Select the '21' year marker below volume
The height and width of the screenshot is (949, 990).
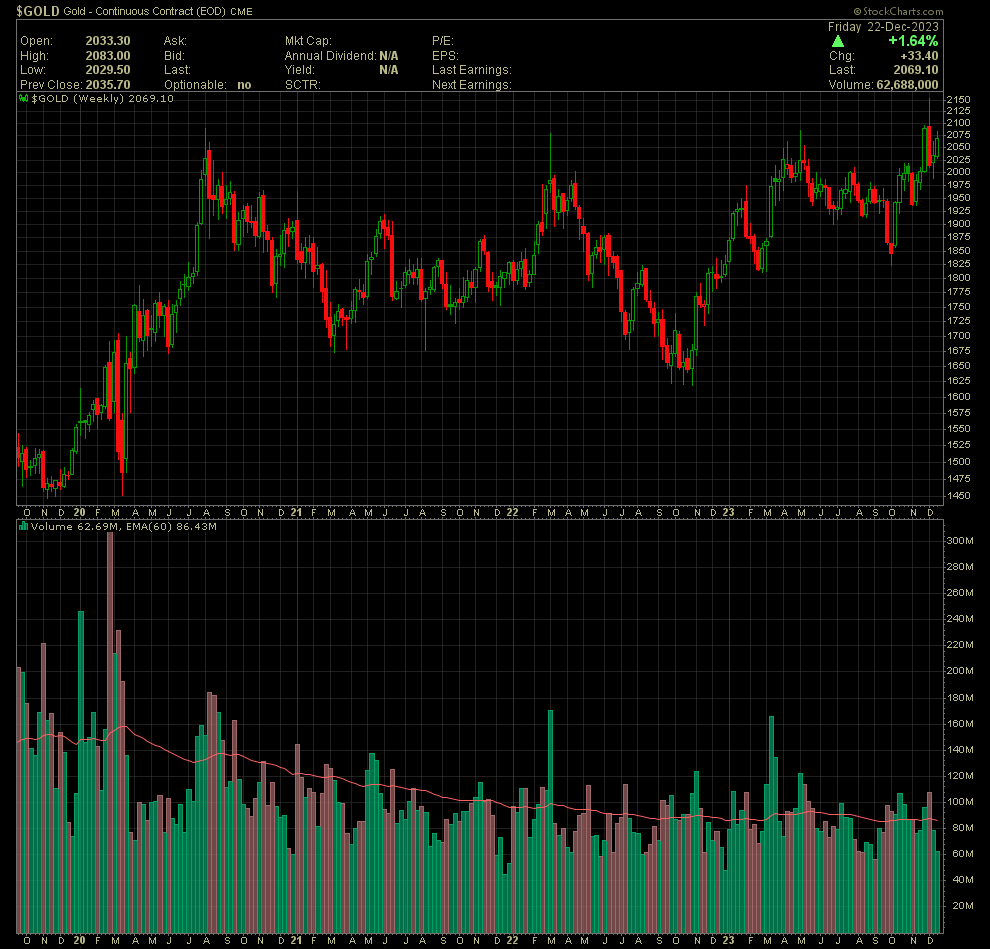(296, 941)
